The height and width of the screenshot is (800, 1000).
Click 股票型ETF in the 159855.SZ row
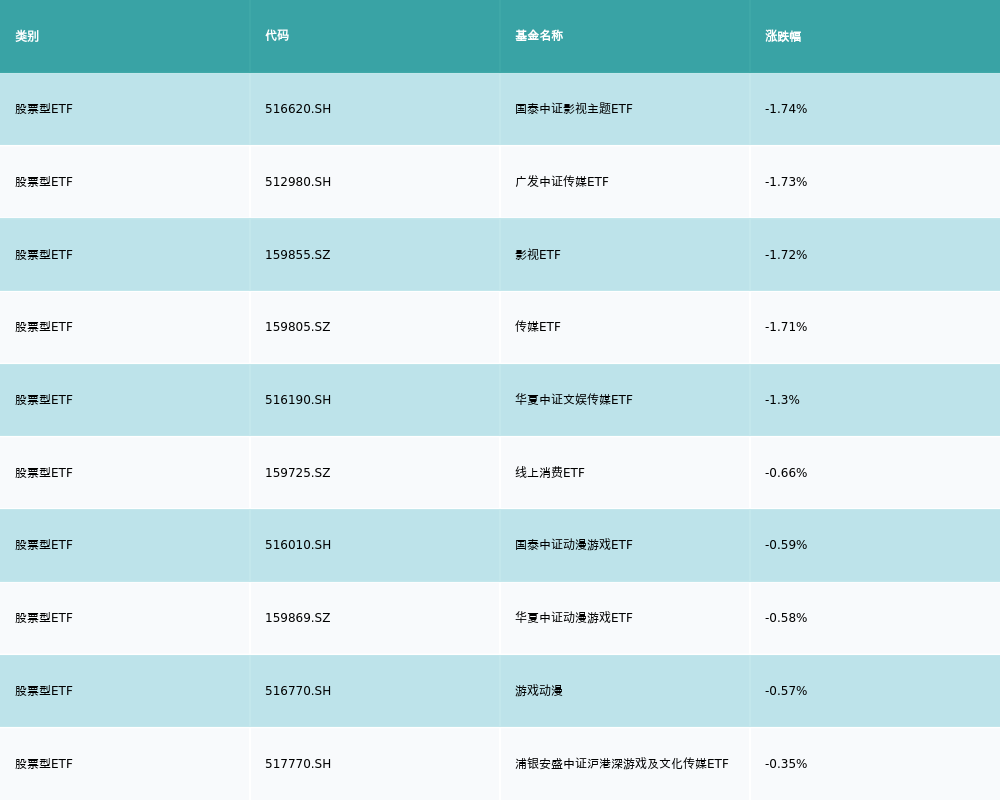tap(44, 255)
